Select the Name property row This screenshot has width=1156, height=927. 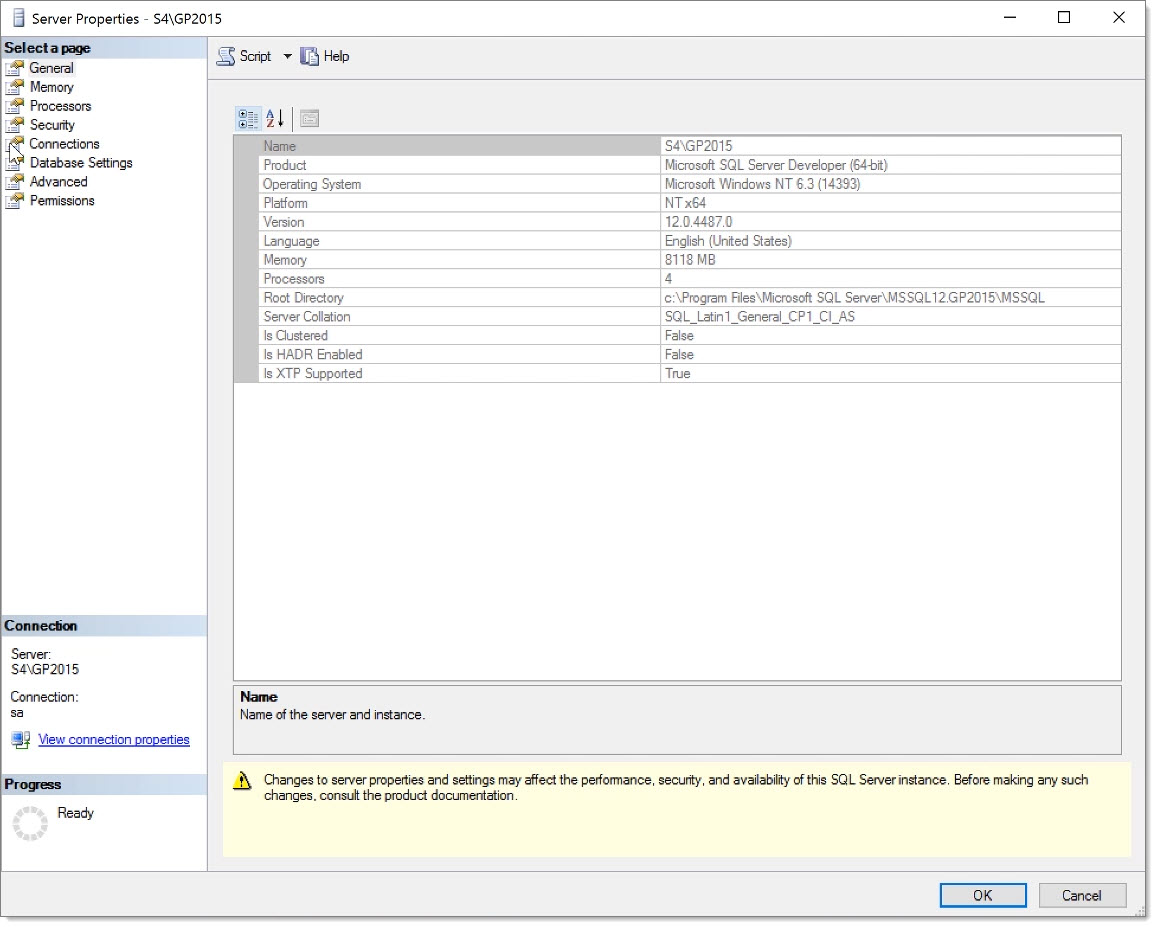coord(678,146)
